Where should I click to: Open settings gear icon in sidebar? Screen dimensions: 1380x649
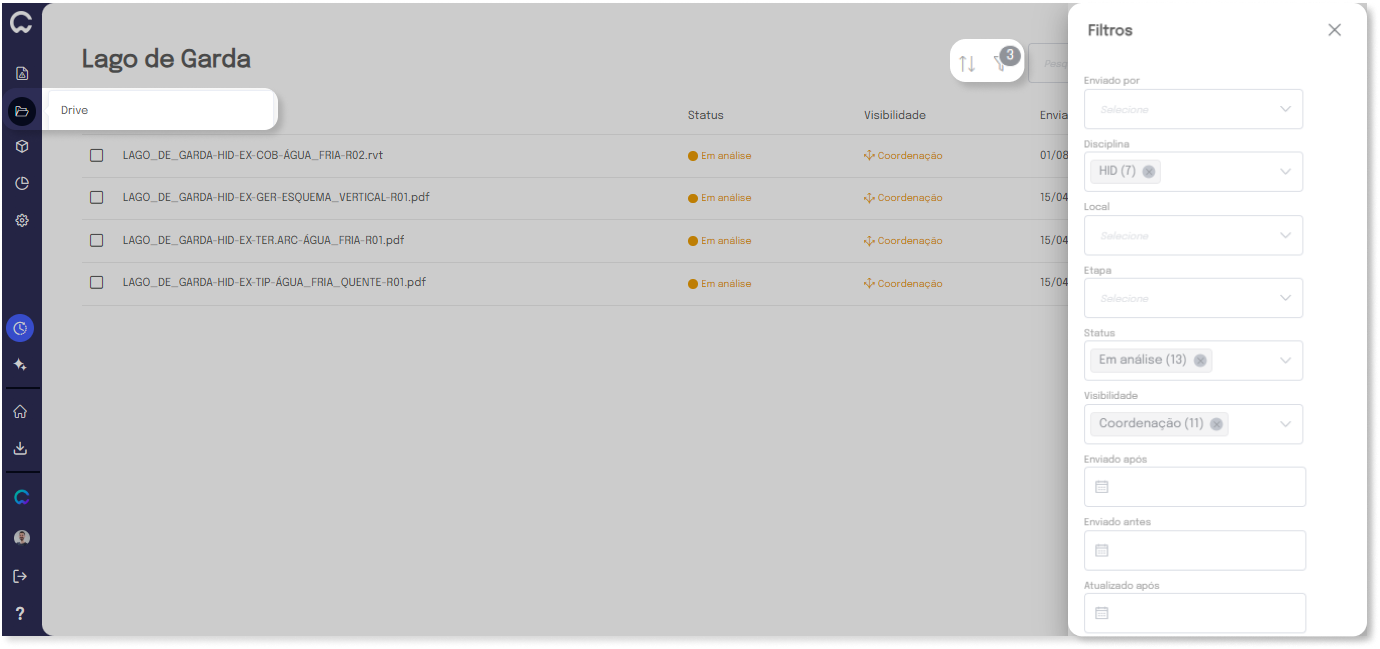coord(22,220)
